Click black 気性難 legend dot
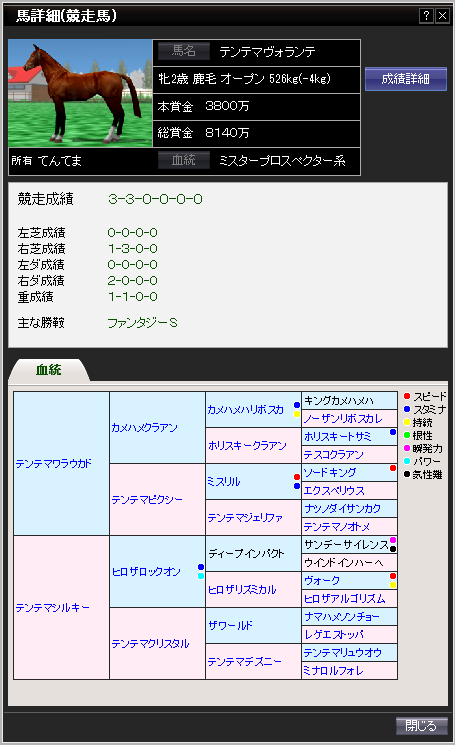Viewport: 455px width, 745px height. click(x=407, y=474)
